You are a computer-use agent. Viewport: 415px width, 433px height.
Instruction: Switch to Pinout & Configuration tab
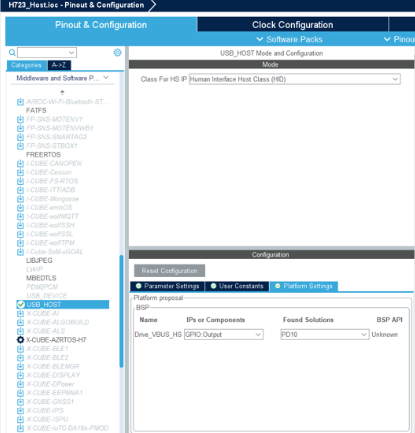coord(101,25)
